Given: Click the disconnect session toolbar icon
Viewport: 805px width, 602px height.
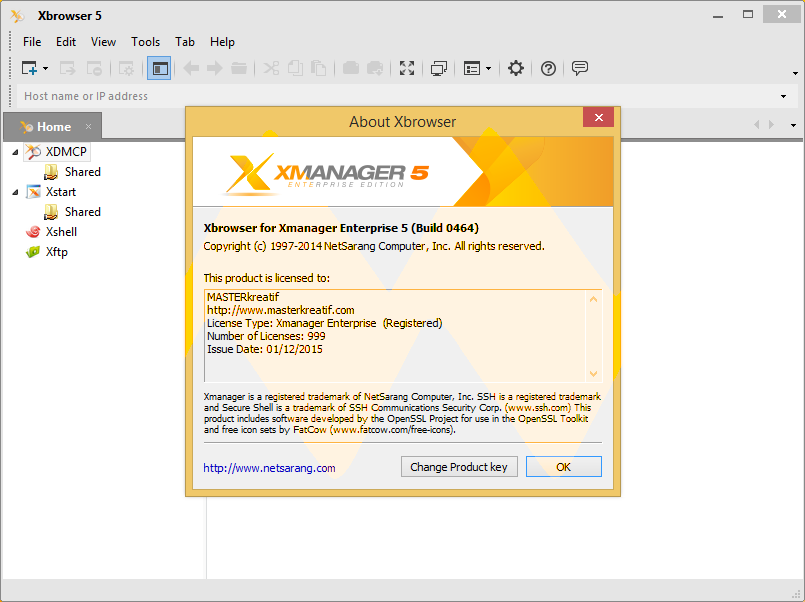Looking at the screenshot, I should [x=94, y=68].
